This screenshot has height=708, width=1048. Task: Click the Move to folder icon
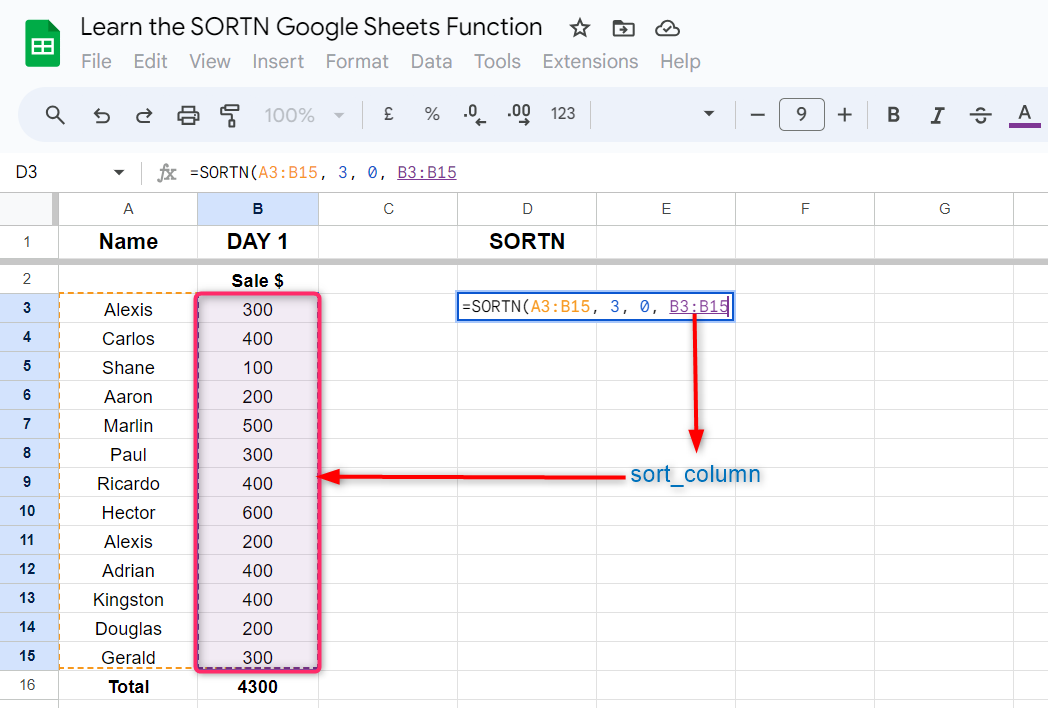[623, 28]
